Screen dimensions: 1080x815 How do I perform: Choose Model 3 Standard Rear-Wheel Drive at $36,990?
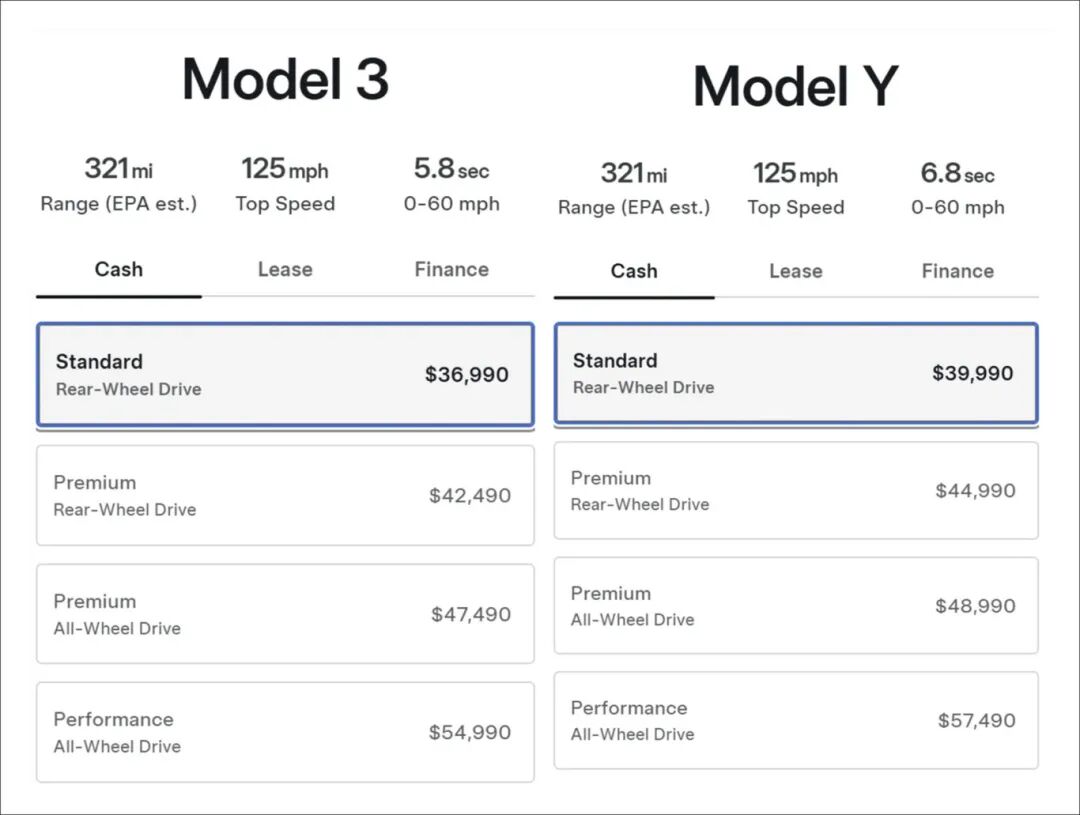pyautogui.click(x=285, y=375)
